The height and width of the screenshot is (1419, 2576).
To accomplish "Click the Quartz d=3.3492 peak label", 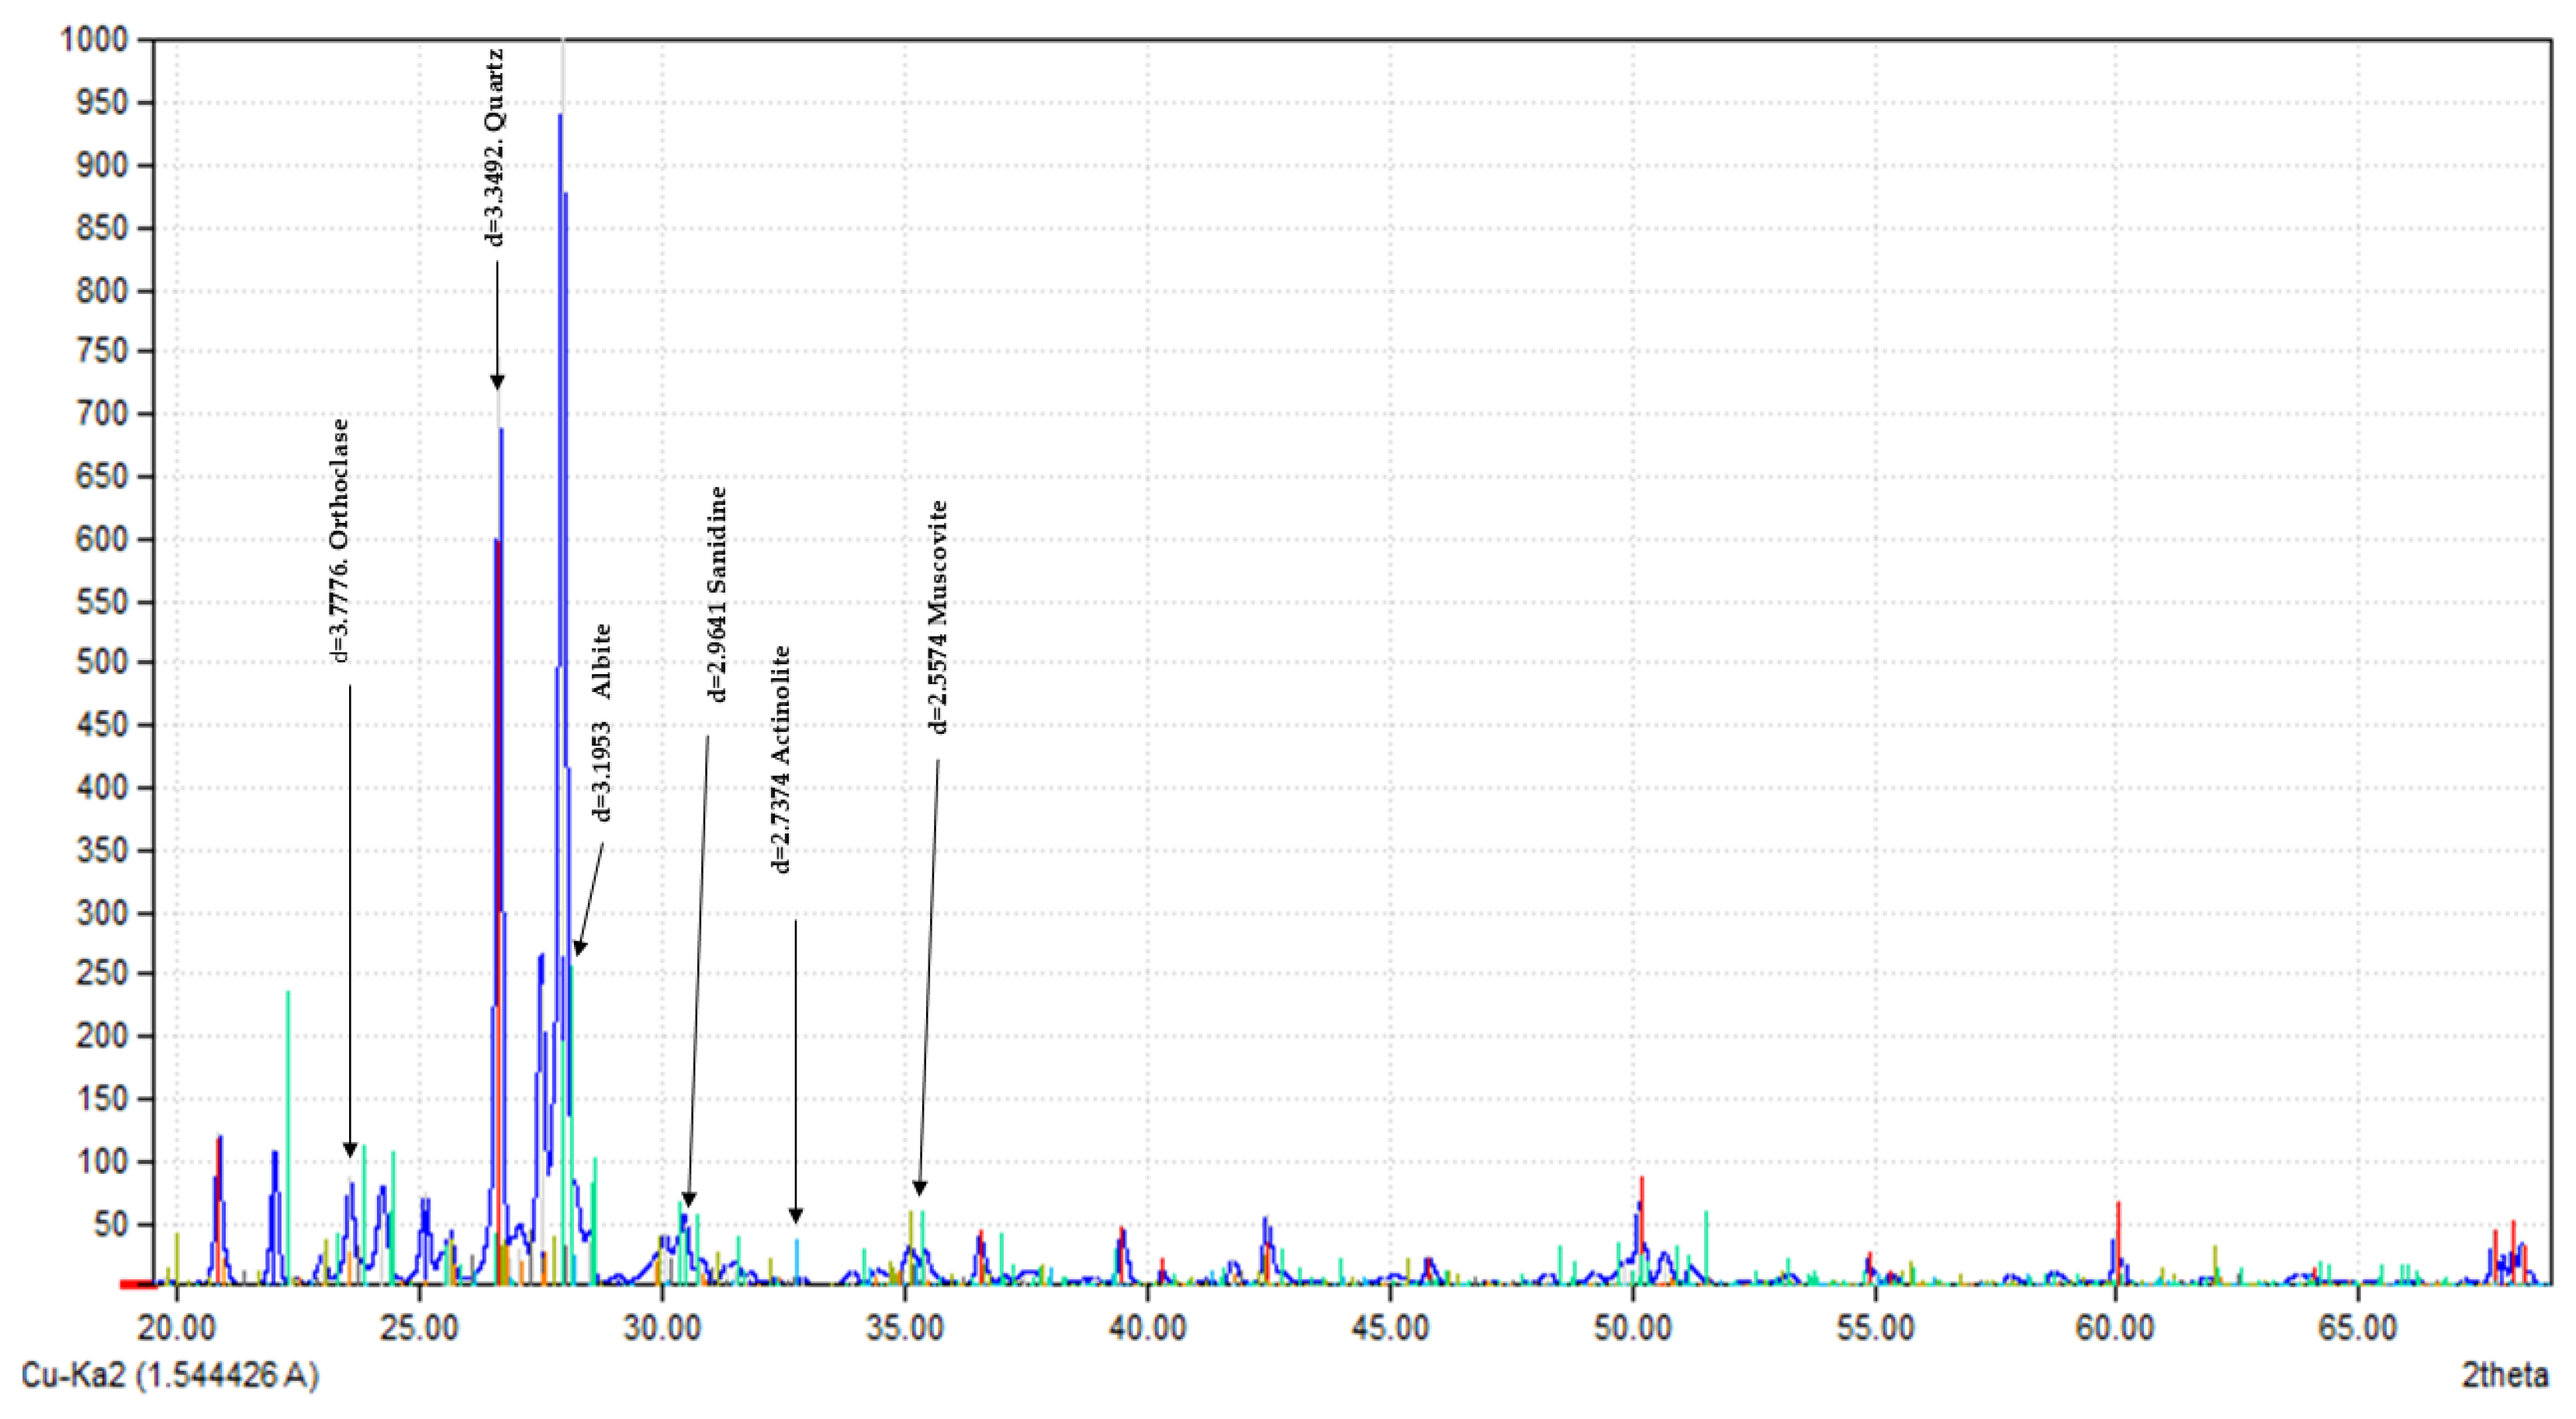I will pyautogui.click(x=495, y=147).
